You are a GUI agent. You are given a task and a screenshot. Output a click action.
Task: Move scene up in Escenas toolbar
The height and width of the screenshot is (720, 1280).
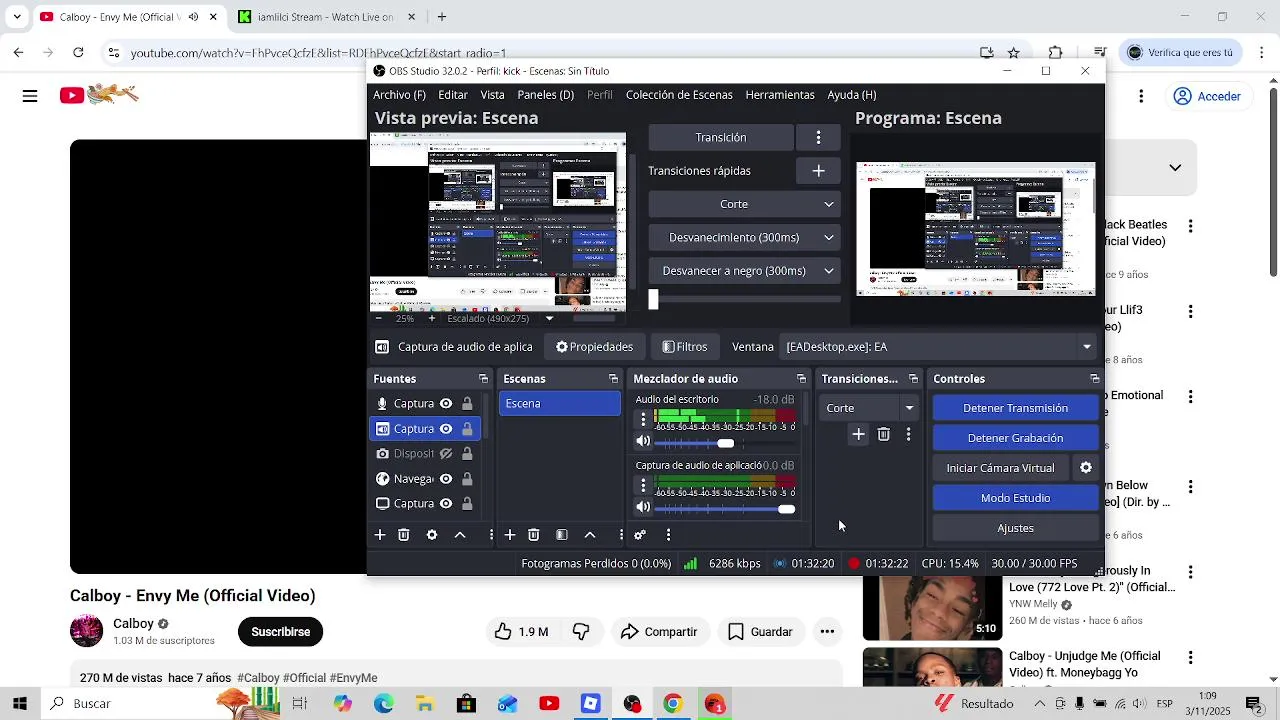click(x=590, y=535)
